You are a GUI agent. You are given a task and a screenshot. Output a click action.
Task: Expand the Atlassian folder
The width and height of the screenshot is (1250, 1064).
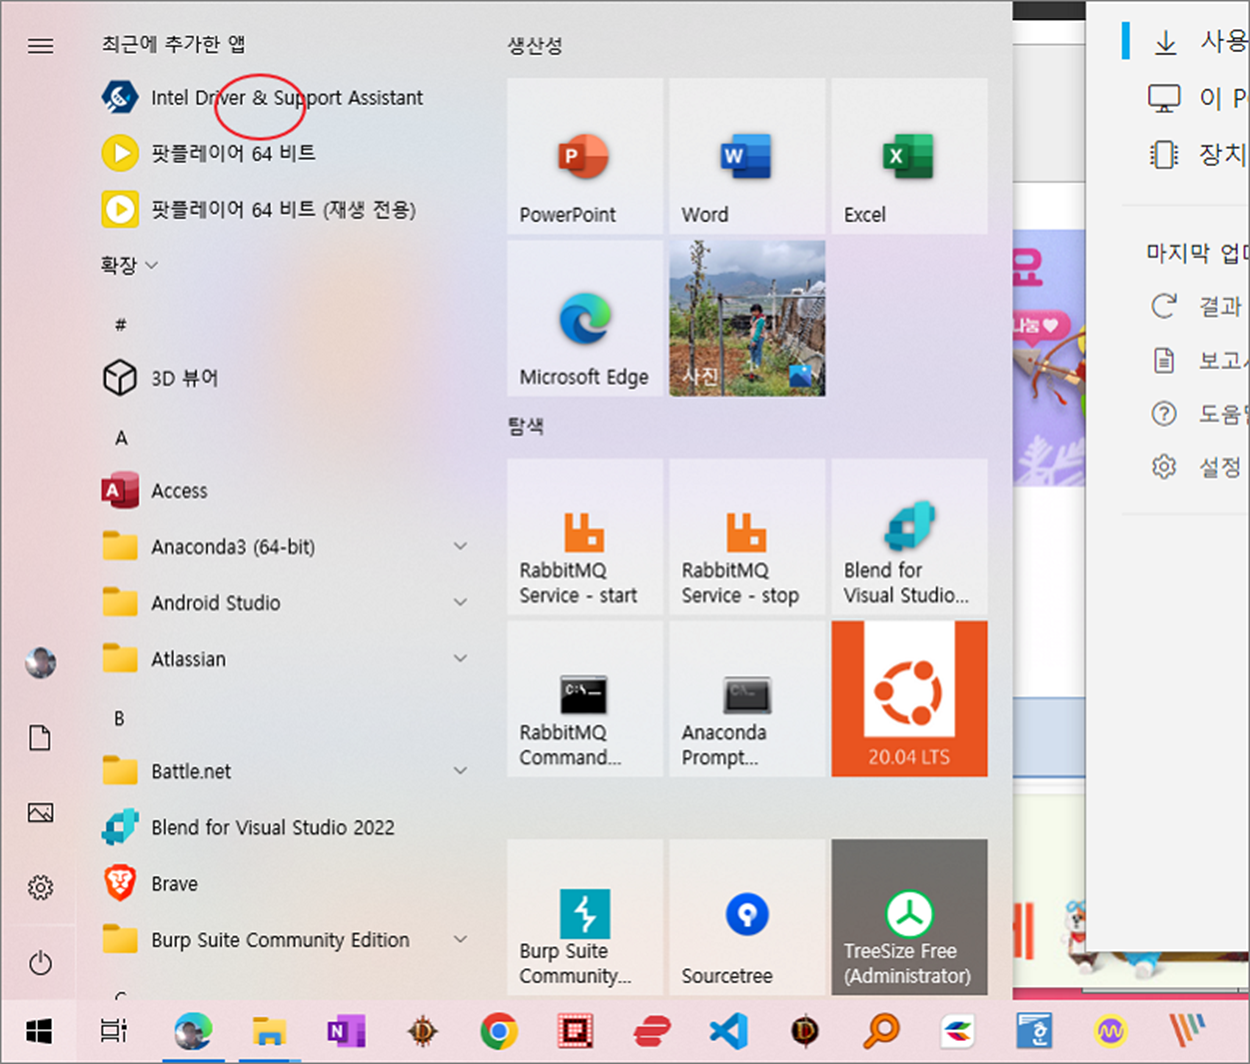(286, 659)
